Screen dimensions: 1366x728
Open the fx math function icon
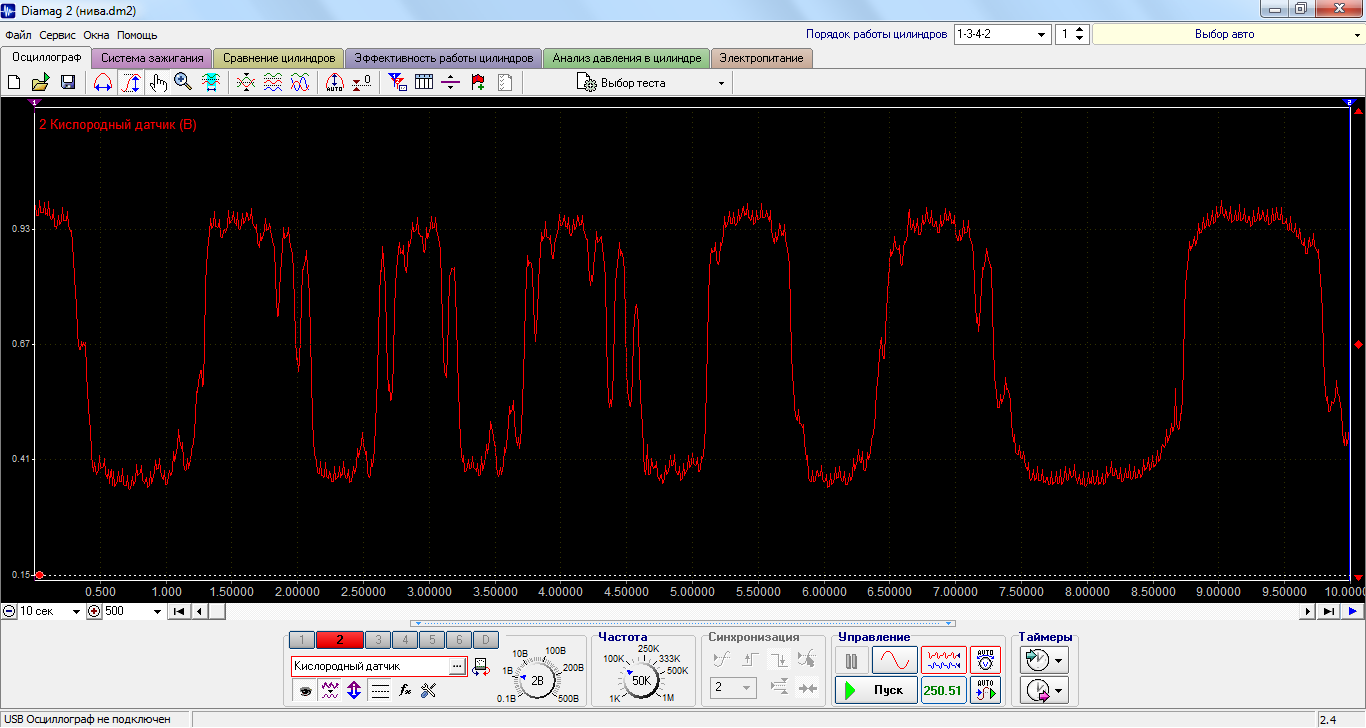405,689
